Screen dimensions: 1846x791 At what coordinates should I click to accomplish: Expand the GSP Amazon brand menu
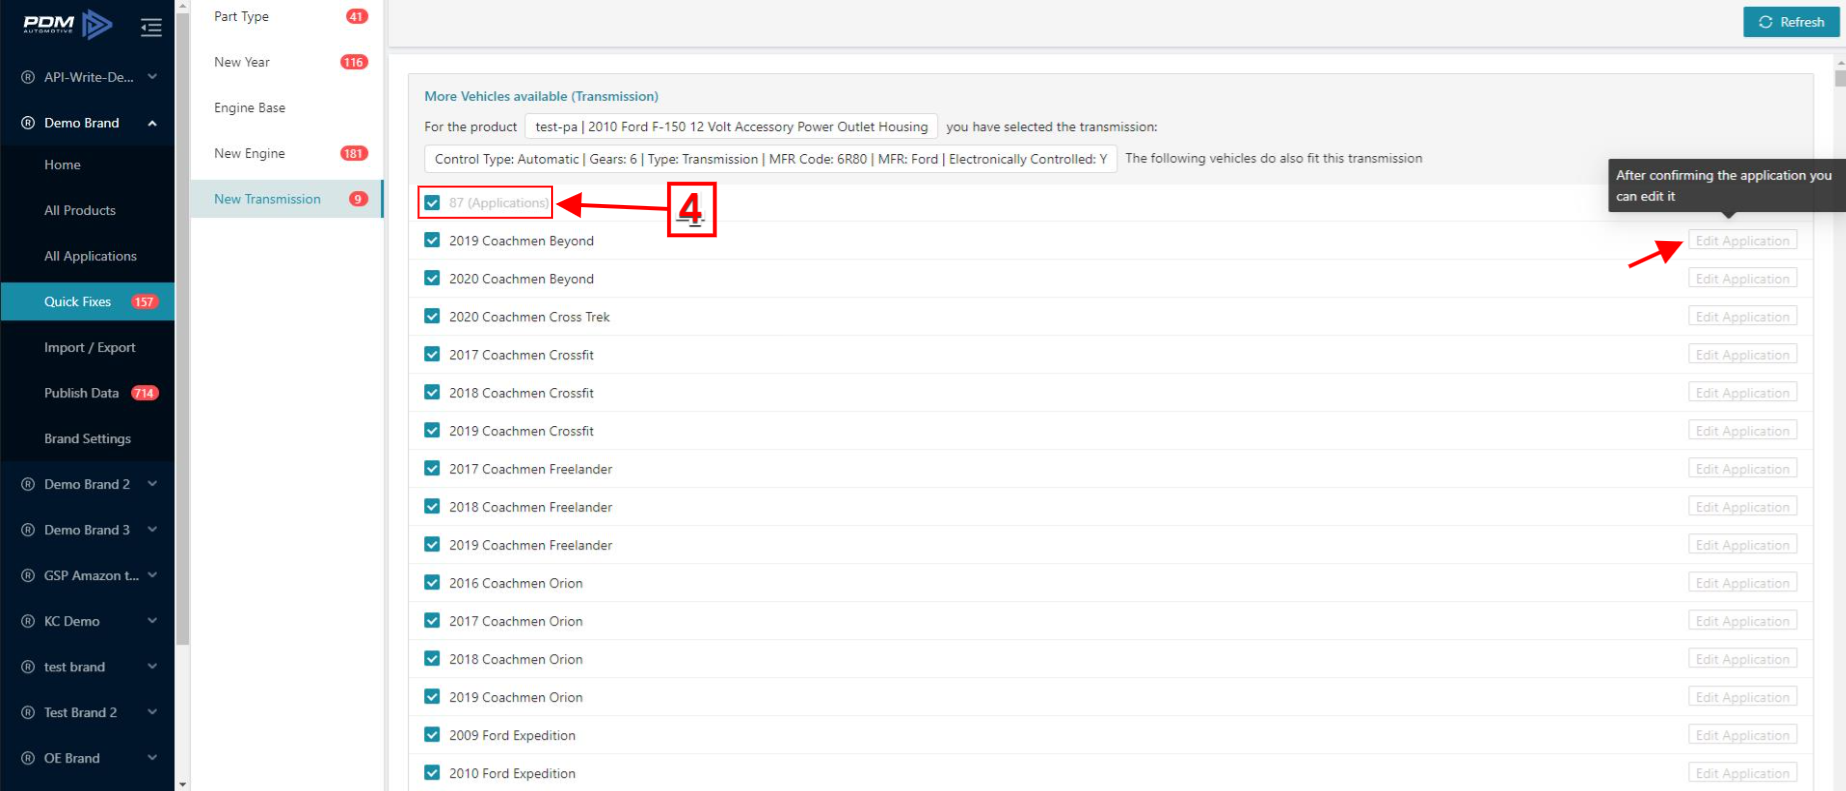point(152,575)
